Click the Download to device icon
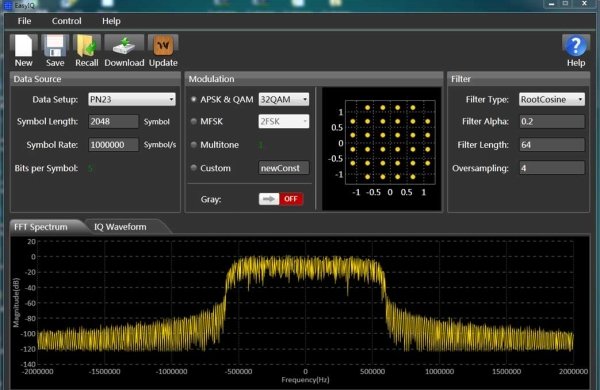The image size is (600, 390). click(124, 46)
